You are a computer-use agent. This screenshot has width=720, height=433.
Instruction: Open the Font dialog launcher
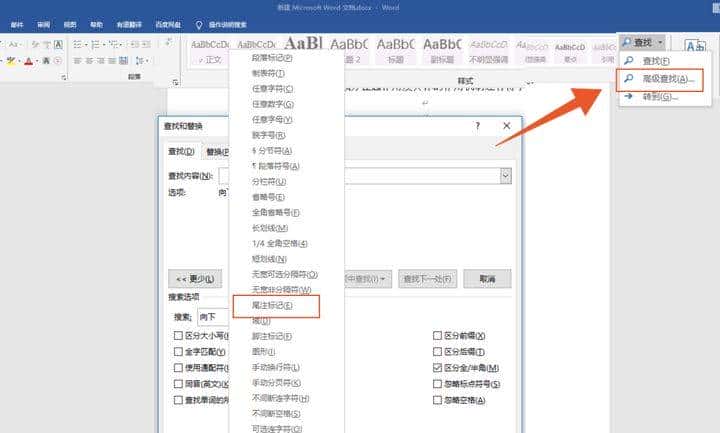tap(64, 78)
